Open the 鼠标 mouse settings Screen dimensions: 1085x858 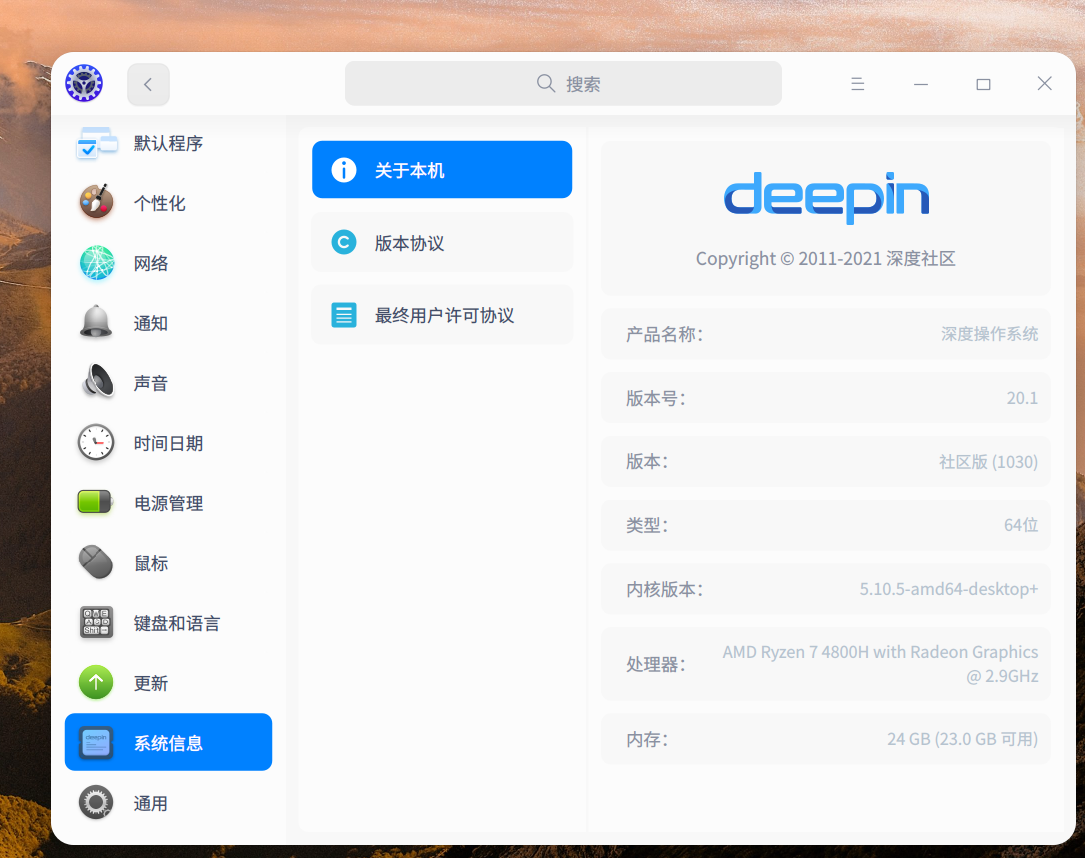click(168, 563)
